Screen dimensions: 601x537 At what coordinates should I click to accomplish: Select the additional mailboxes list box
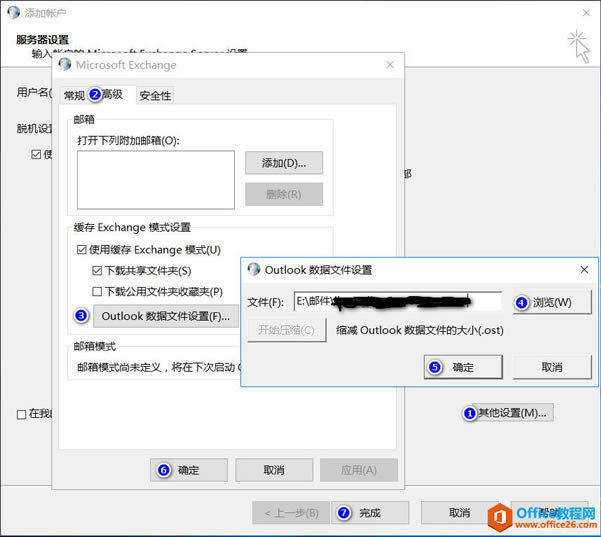[x=156, y=180]
